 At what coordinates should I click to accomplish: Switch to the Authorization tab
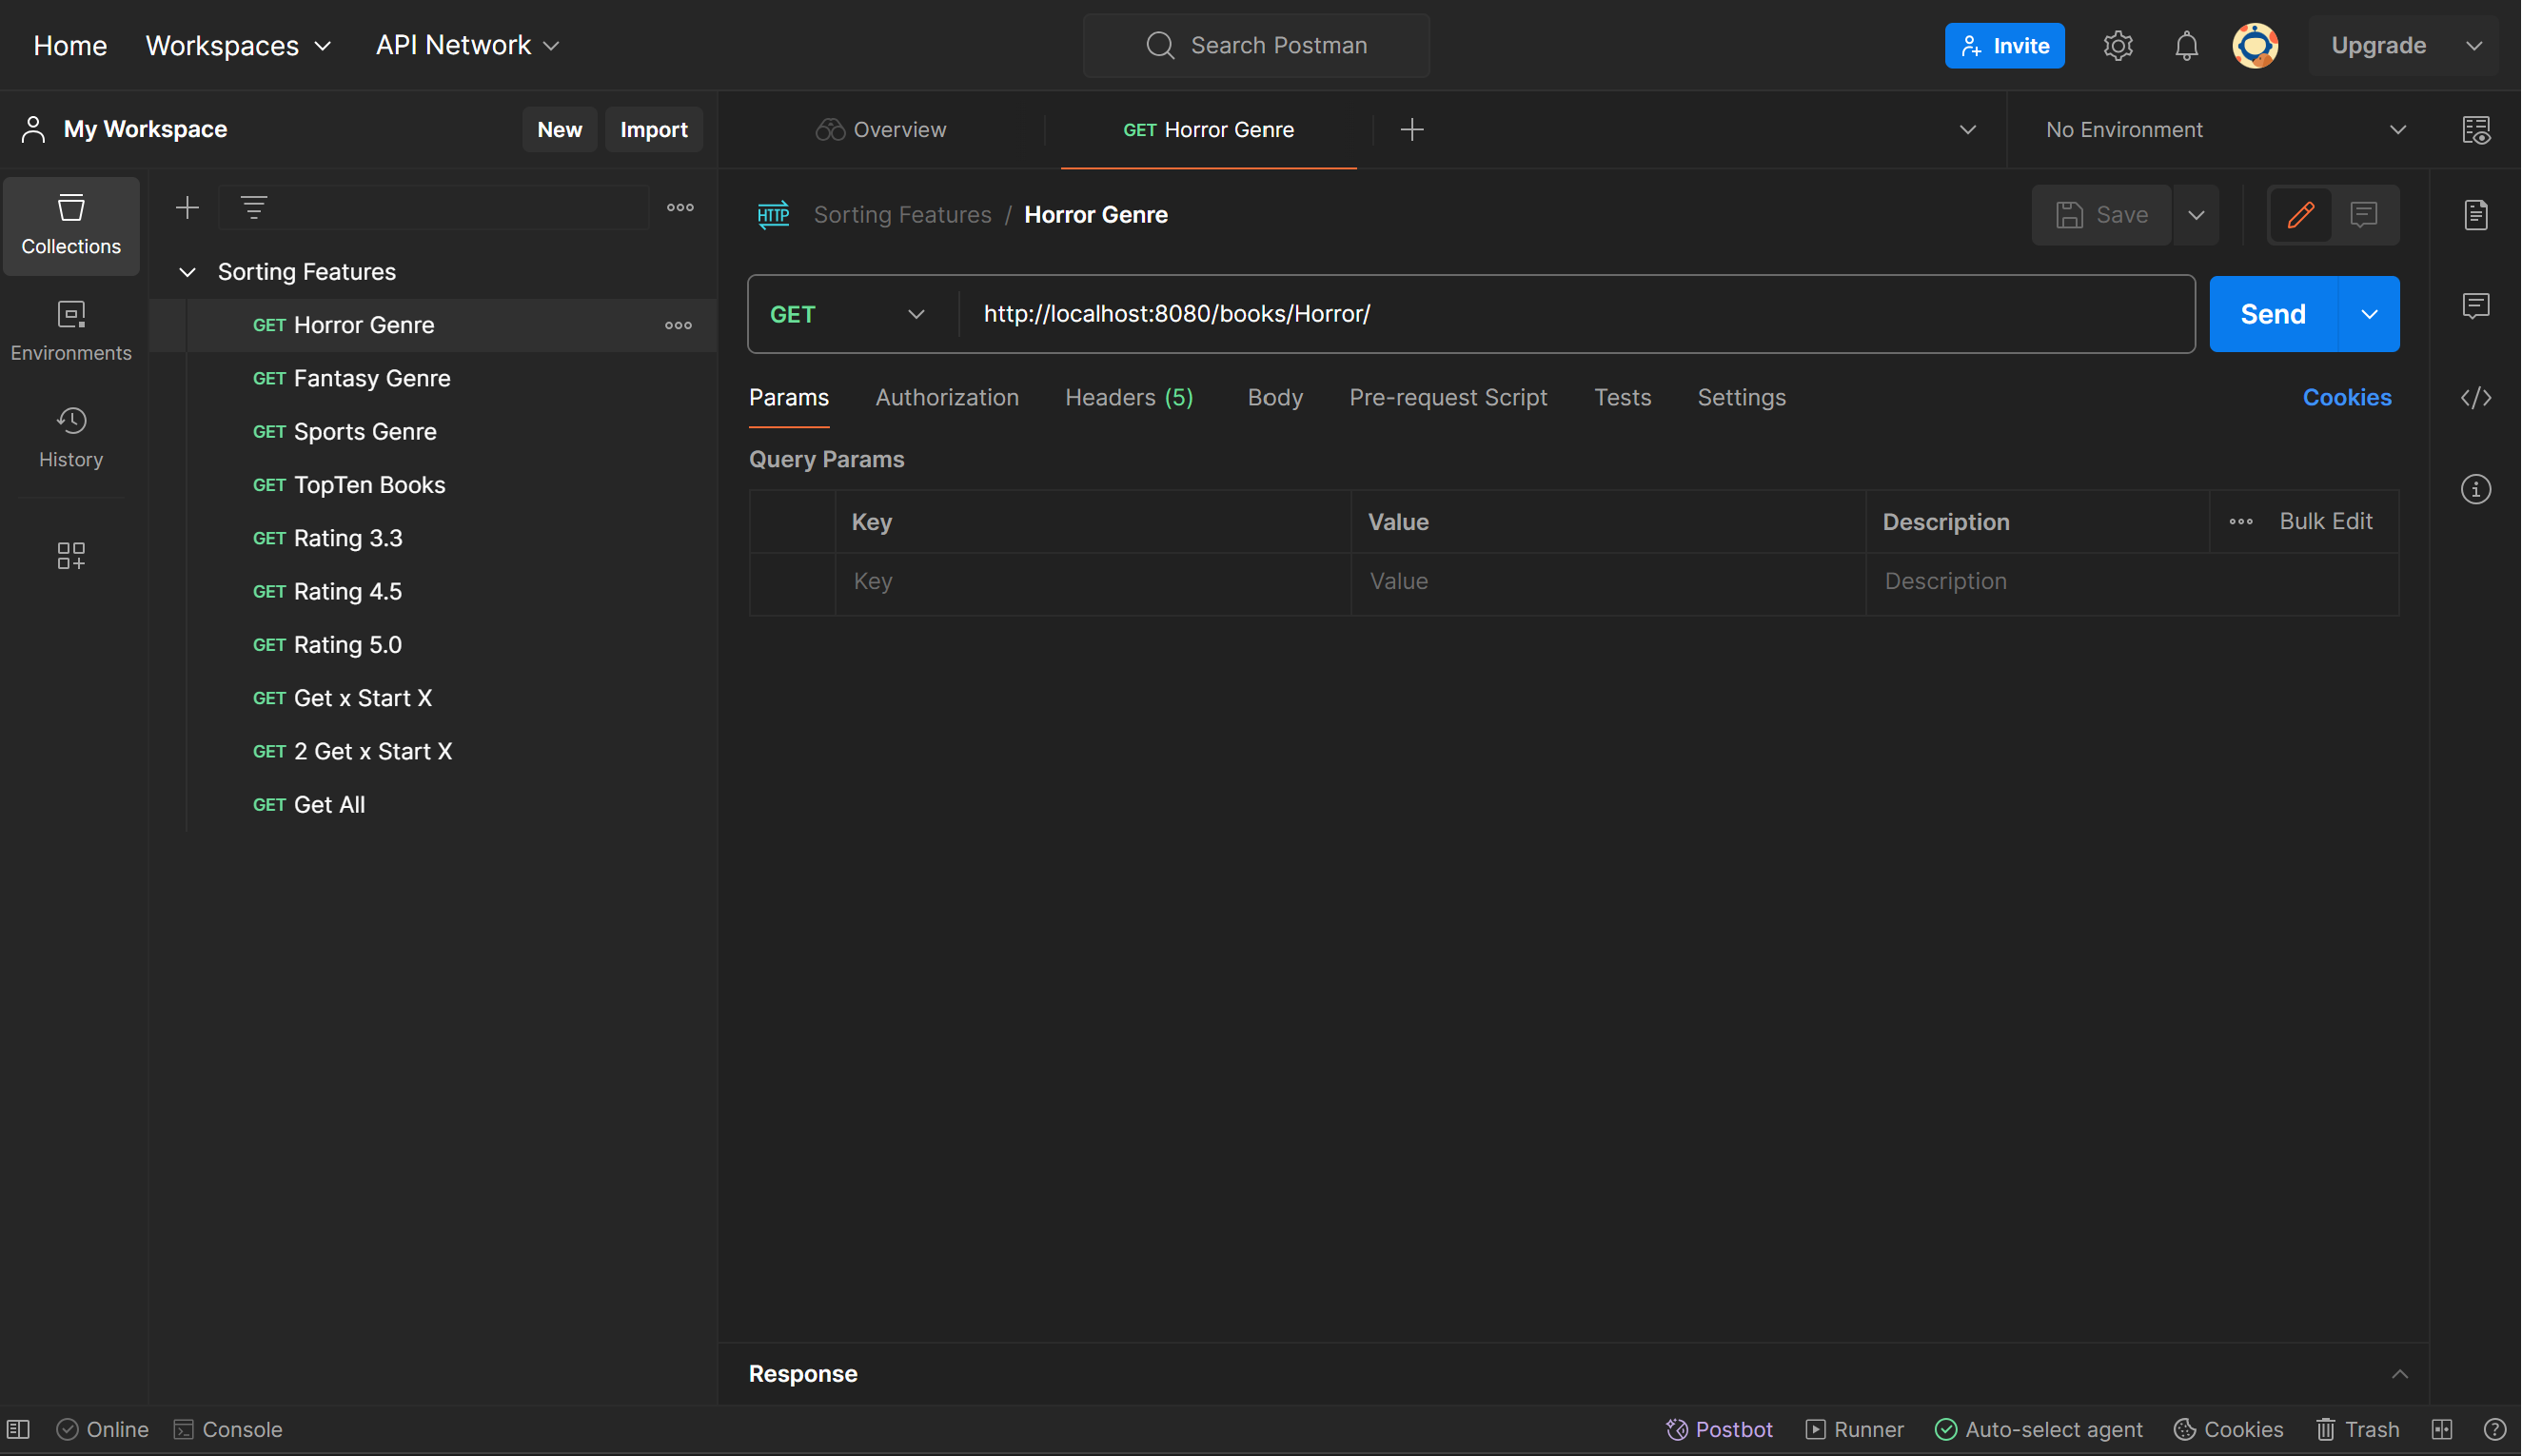coord(947,398)
